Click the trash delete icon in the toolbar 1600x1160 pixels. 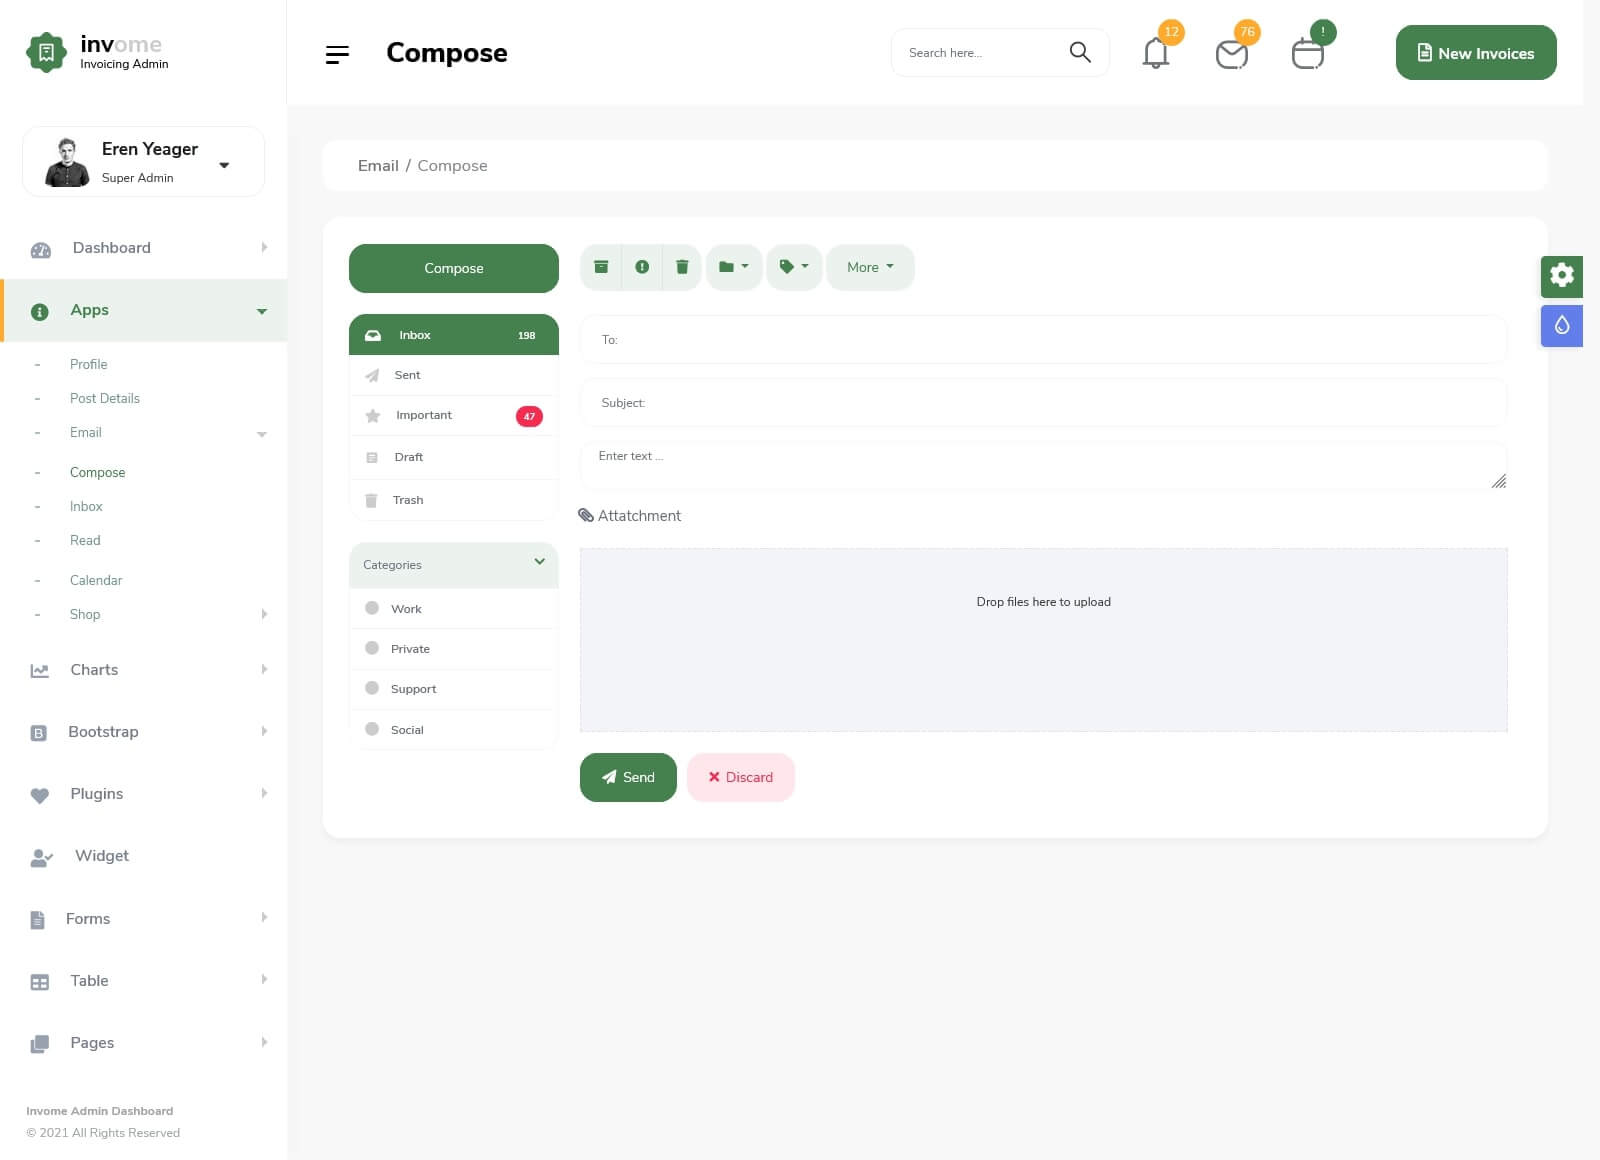click(x=682, y=267)
